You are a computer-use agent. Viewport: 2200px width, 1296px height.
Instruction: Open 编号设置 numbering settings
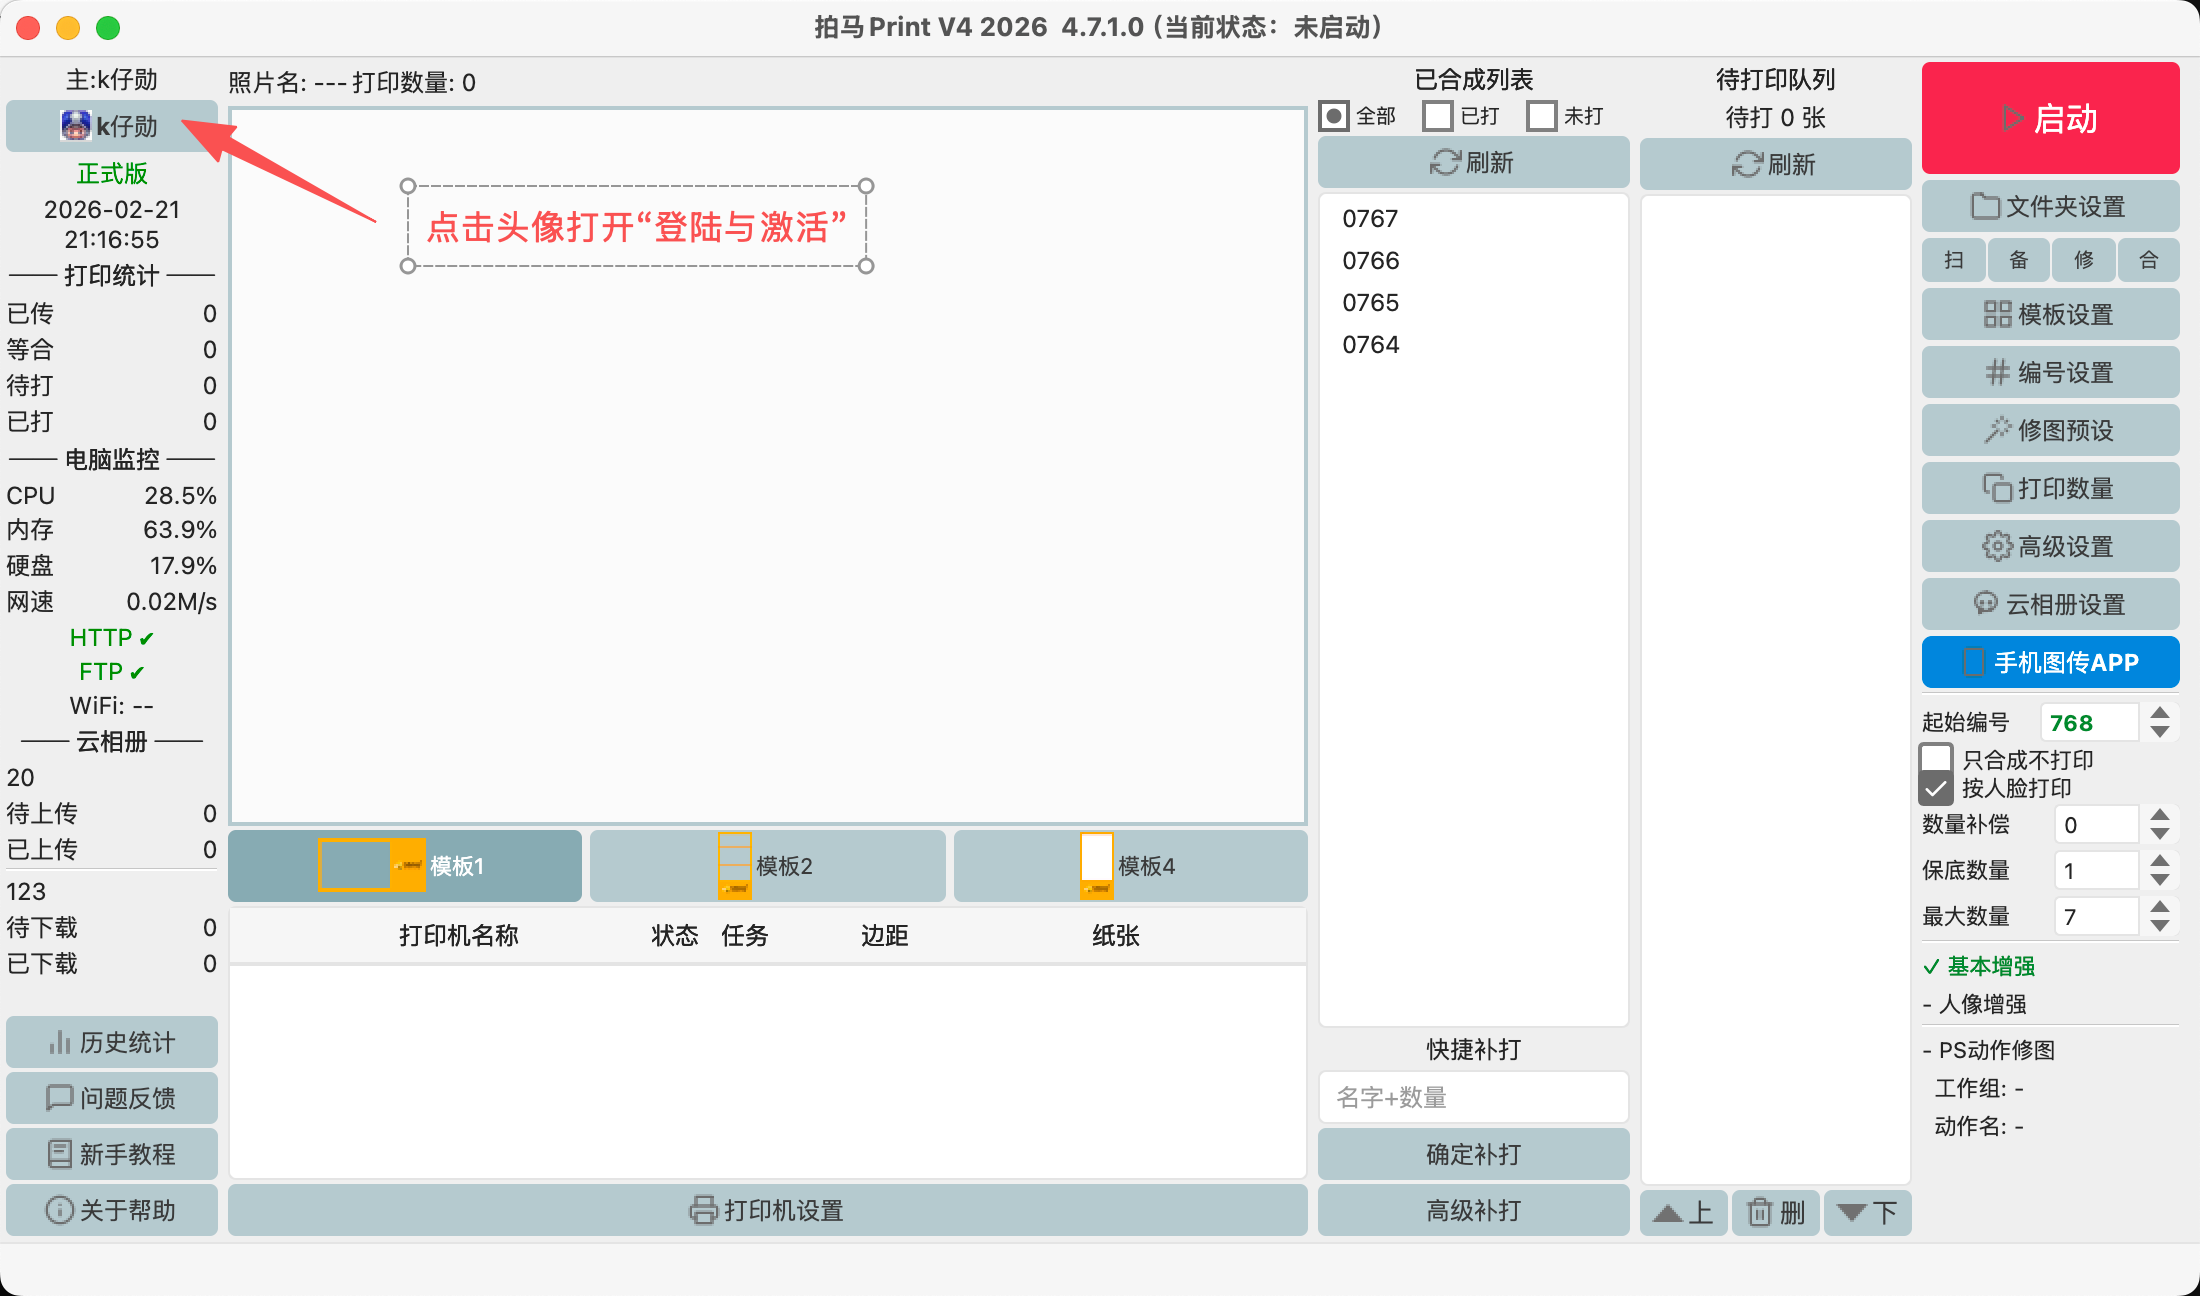click(x=2050, y=373)
